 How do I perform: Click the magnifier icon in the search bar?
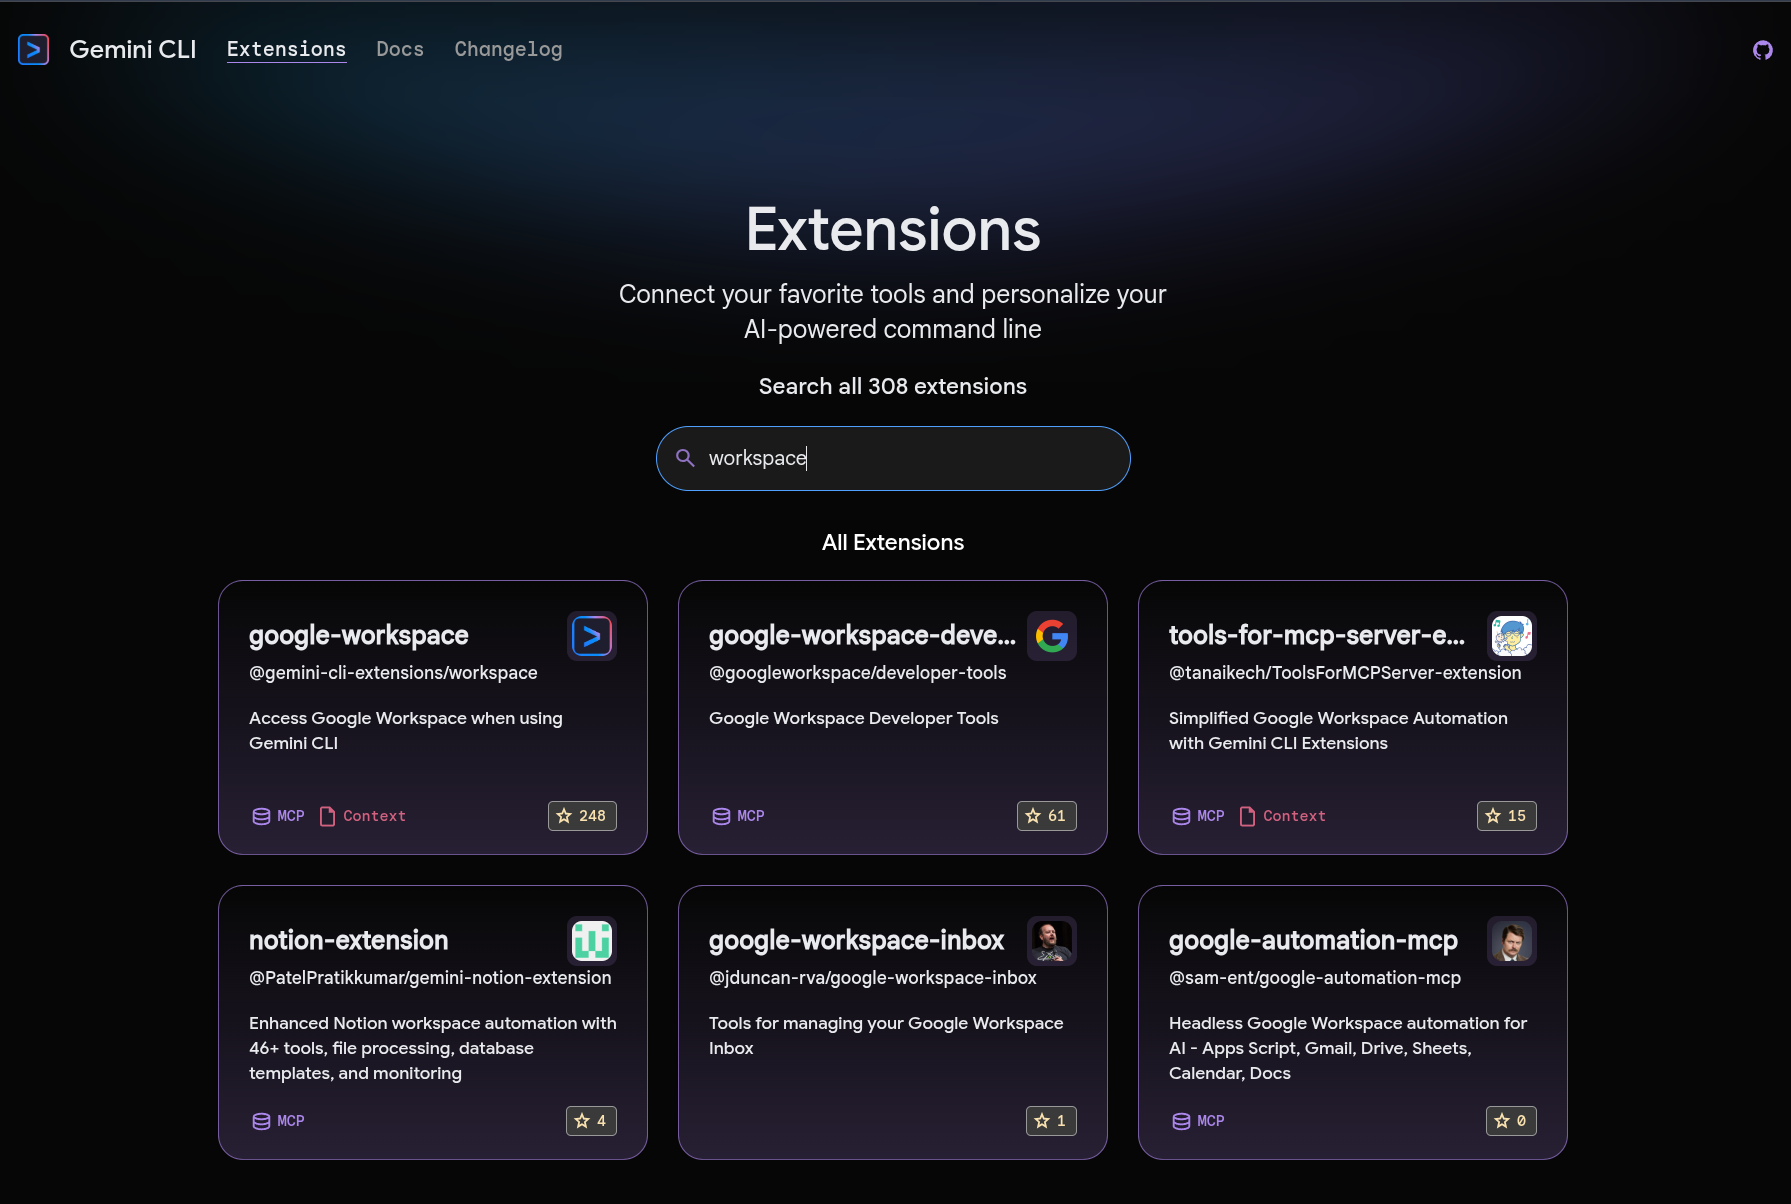685,458
